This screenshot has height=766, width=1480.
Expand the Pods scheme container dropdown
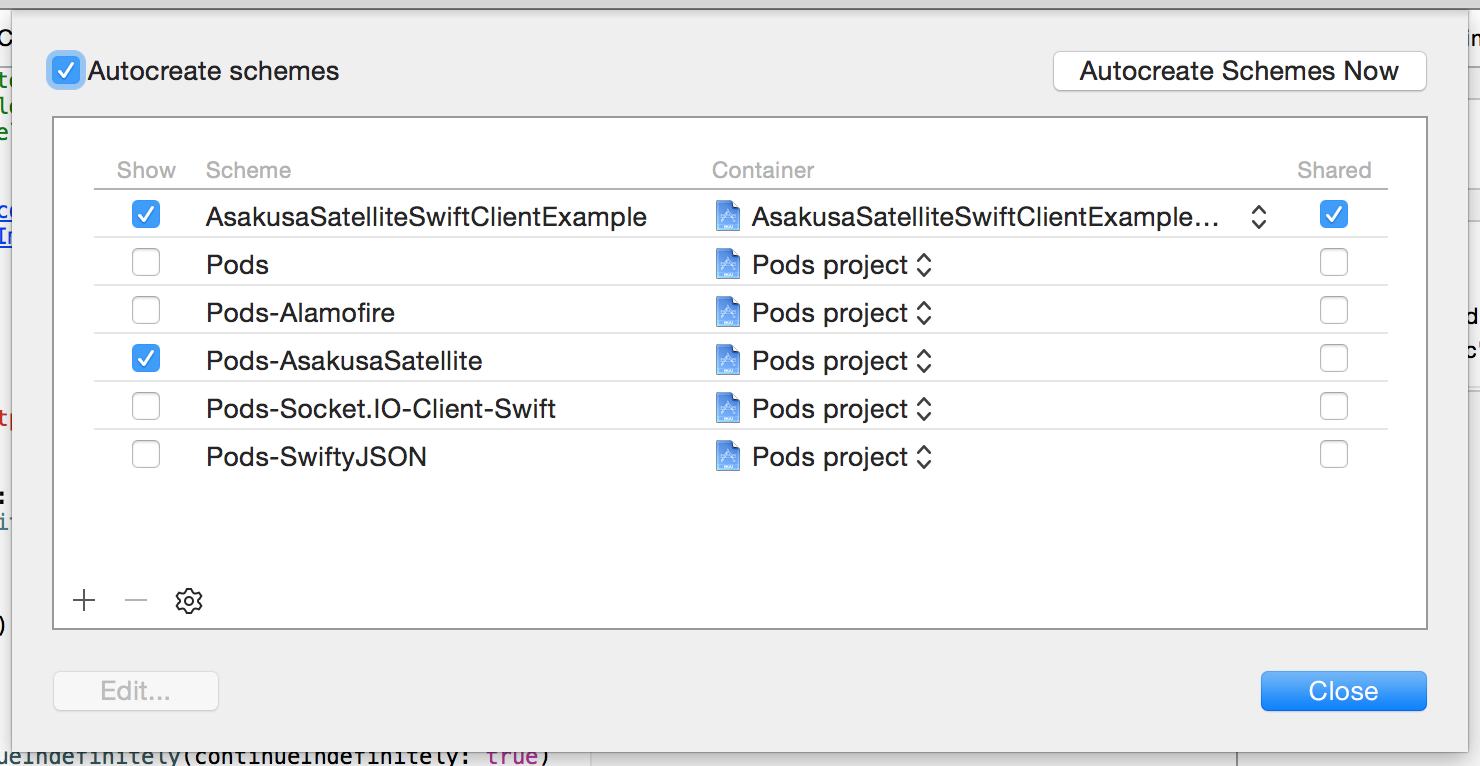pos(925,265)
